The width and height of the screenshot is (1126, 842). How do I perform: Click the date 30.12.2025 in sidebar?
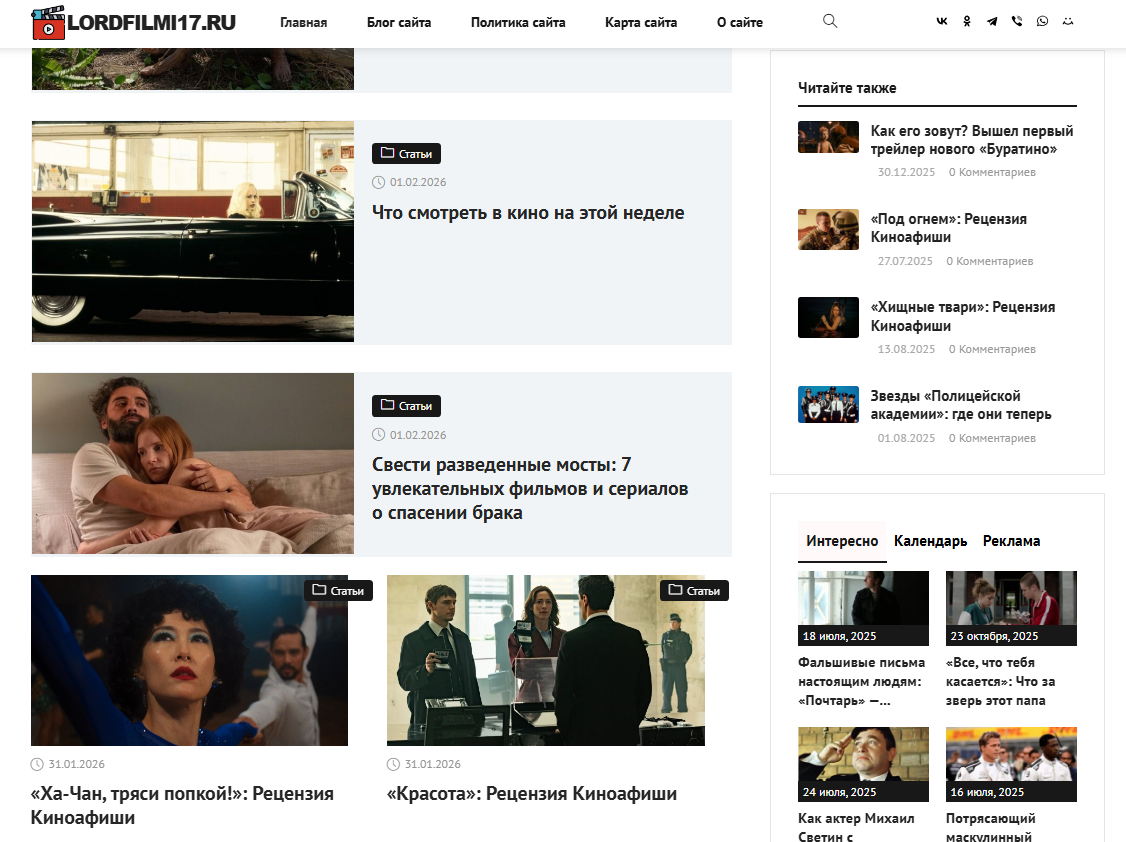[906, 172]
